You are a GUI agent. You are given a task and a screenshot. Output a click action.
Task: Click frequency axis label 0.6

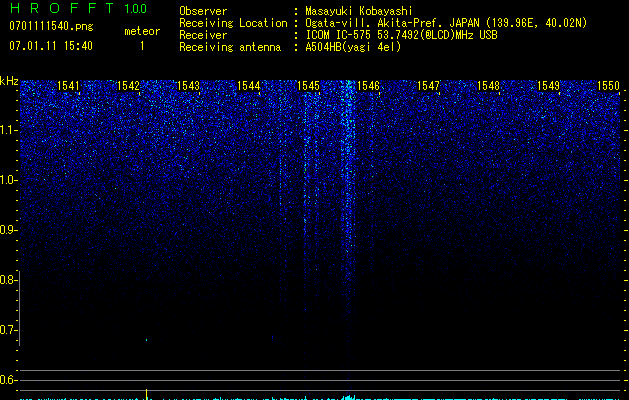click(x=9, y=380)
